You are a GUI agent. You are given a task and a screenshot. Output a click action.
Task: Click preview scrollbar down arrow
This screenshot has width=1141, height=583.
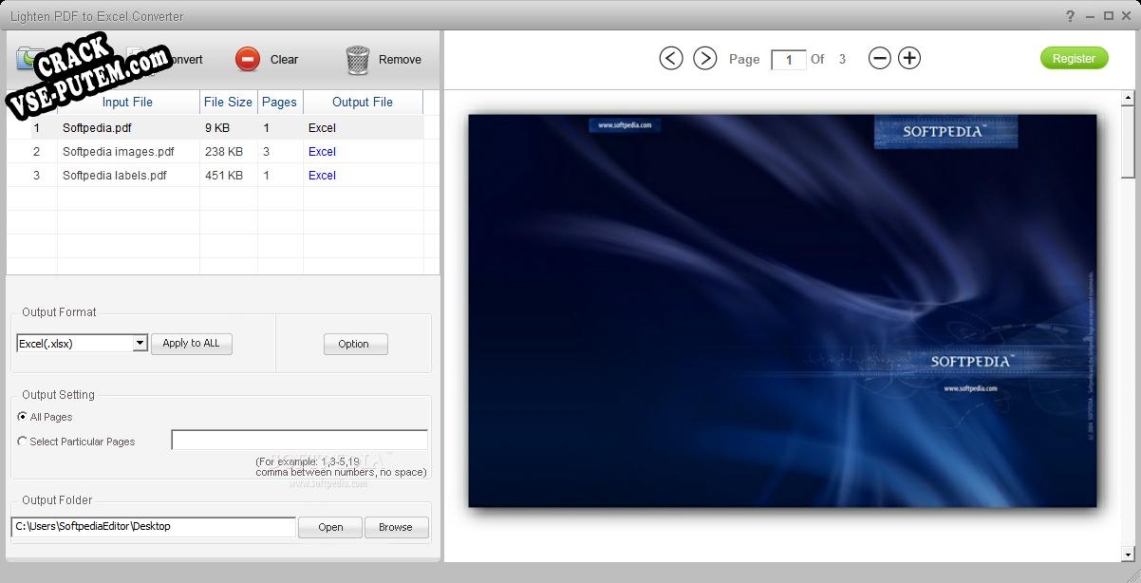pyautogui.click(x=1128, y=554)
